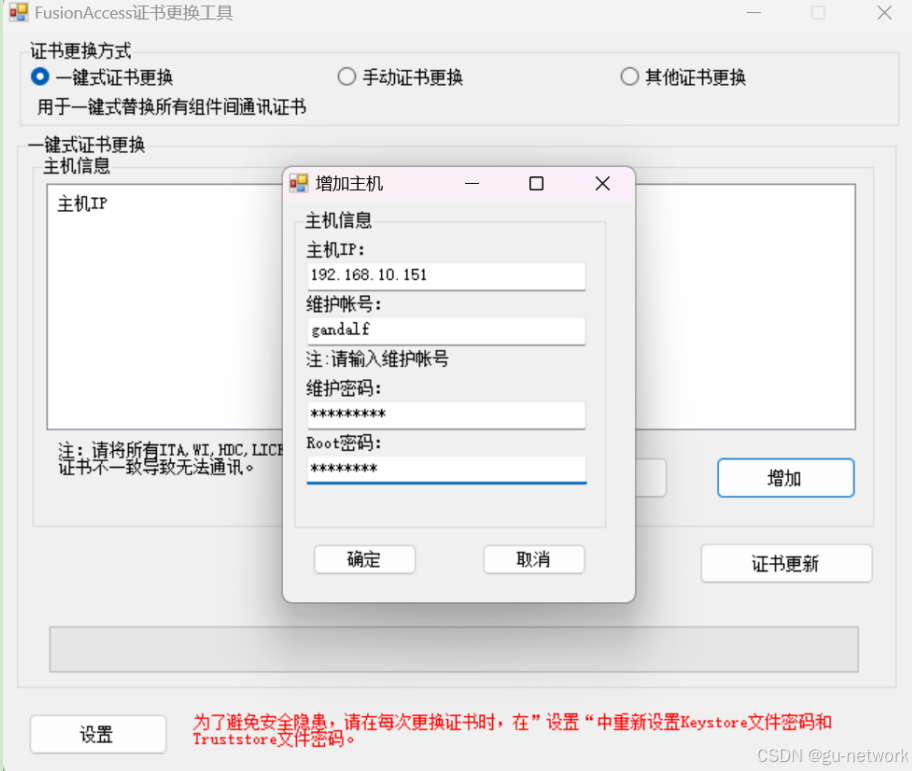Close the FusionAccess main window
This screenshot has width=912, height=771.
pyautogui.click(x=885, y=13)
